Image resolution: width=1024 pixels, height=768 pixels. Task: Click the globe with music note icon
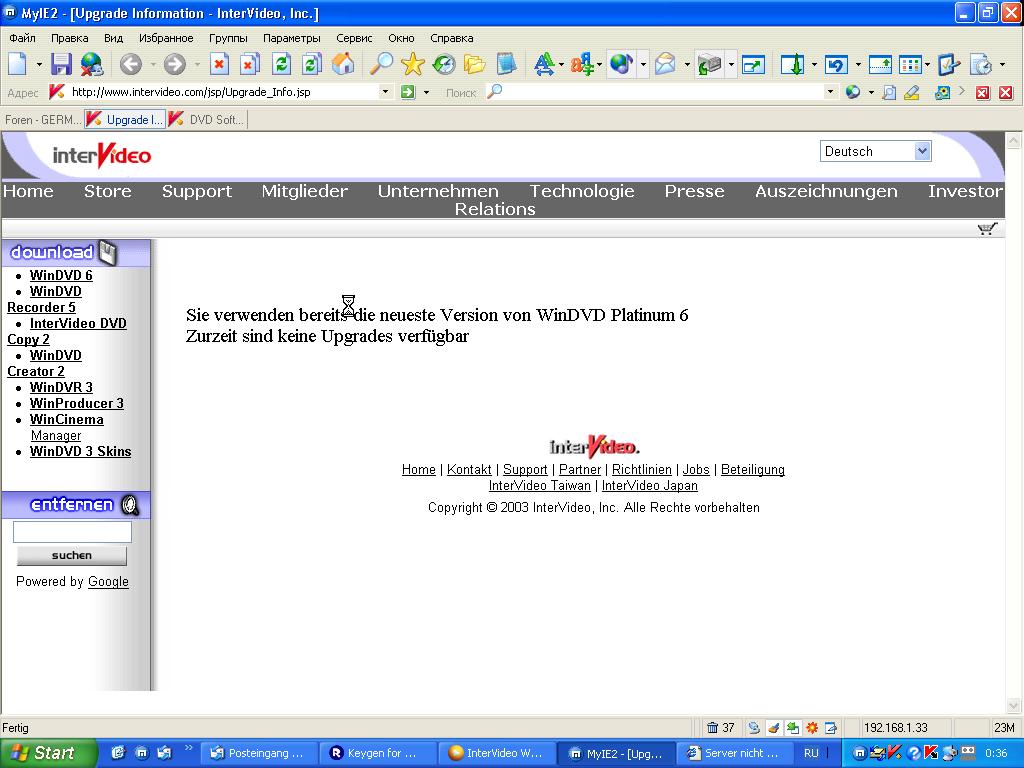pos(621,64)
